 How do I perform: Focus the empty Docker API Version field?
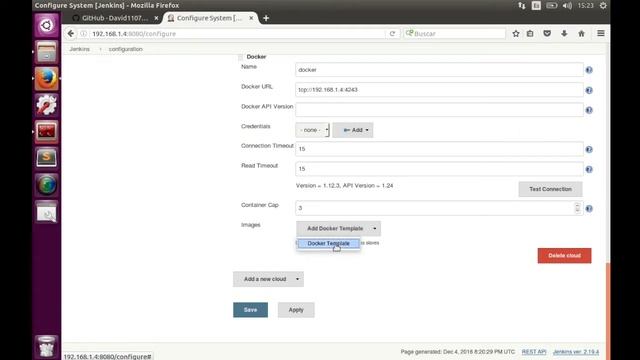coord(439,110)
